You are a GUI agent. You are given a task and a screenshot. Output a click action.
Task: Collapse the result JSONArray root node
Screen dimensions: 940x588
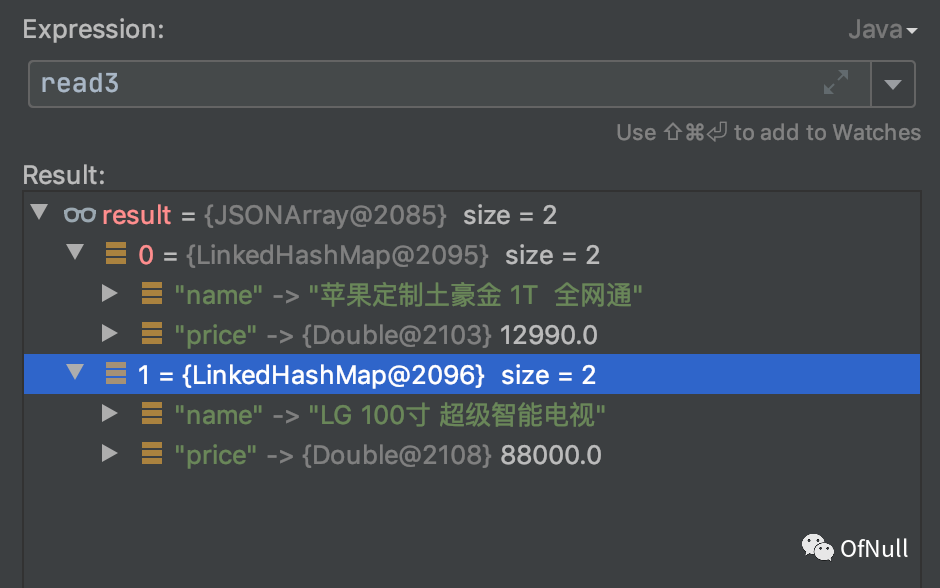39,214
